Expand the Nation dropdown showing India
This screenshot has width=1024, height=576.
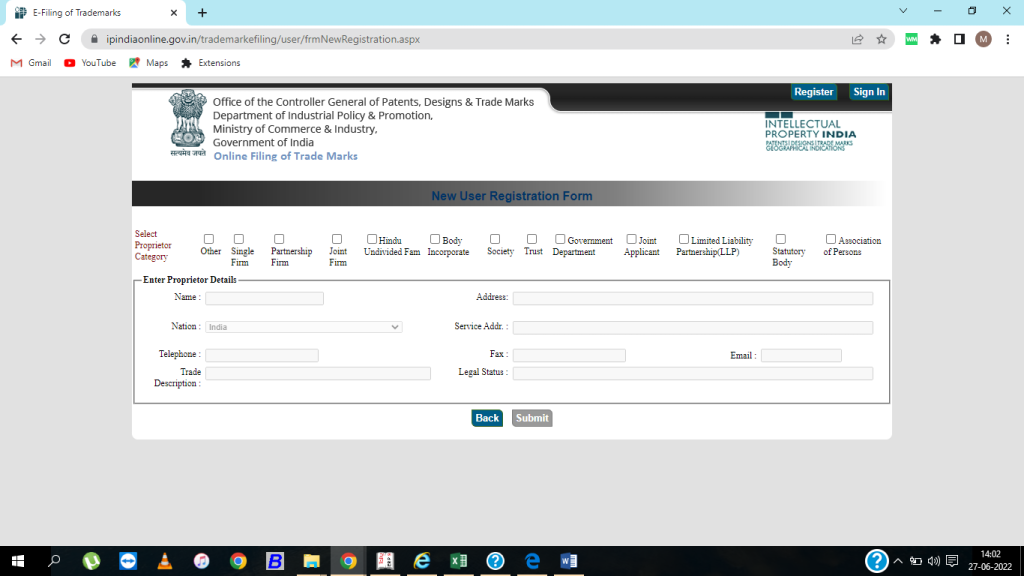coord(304,327)
